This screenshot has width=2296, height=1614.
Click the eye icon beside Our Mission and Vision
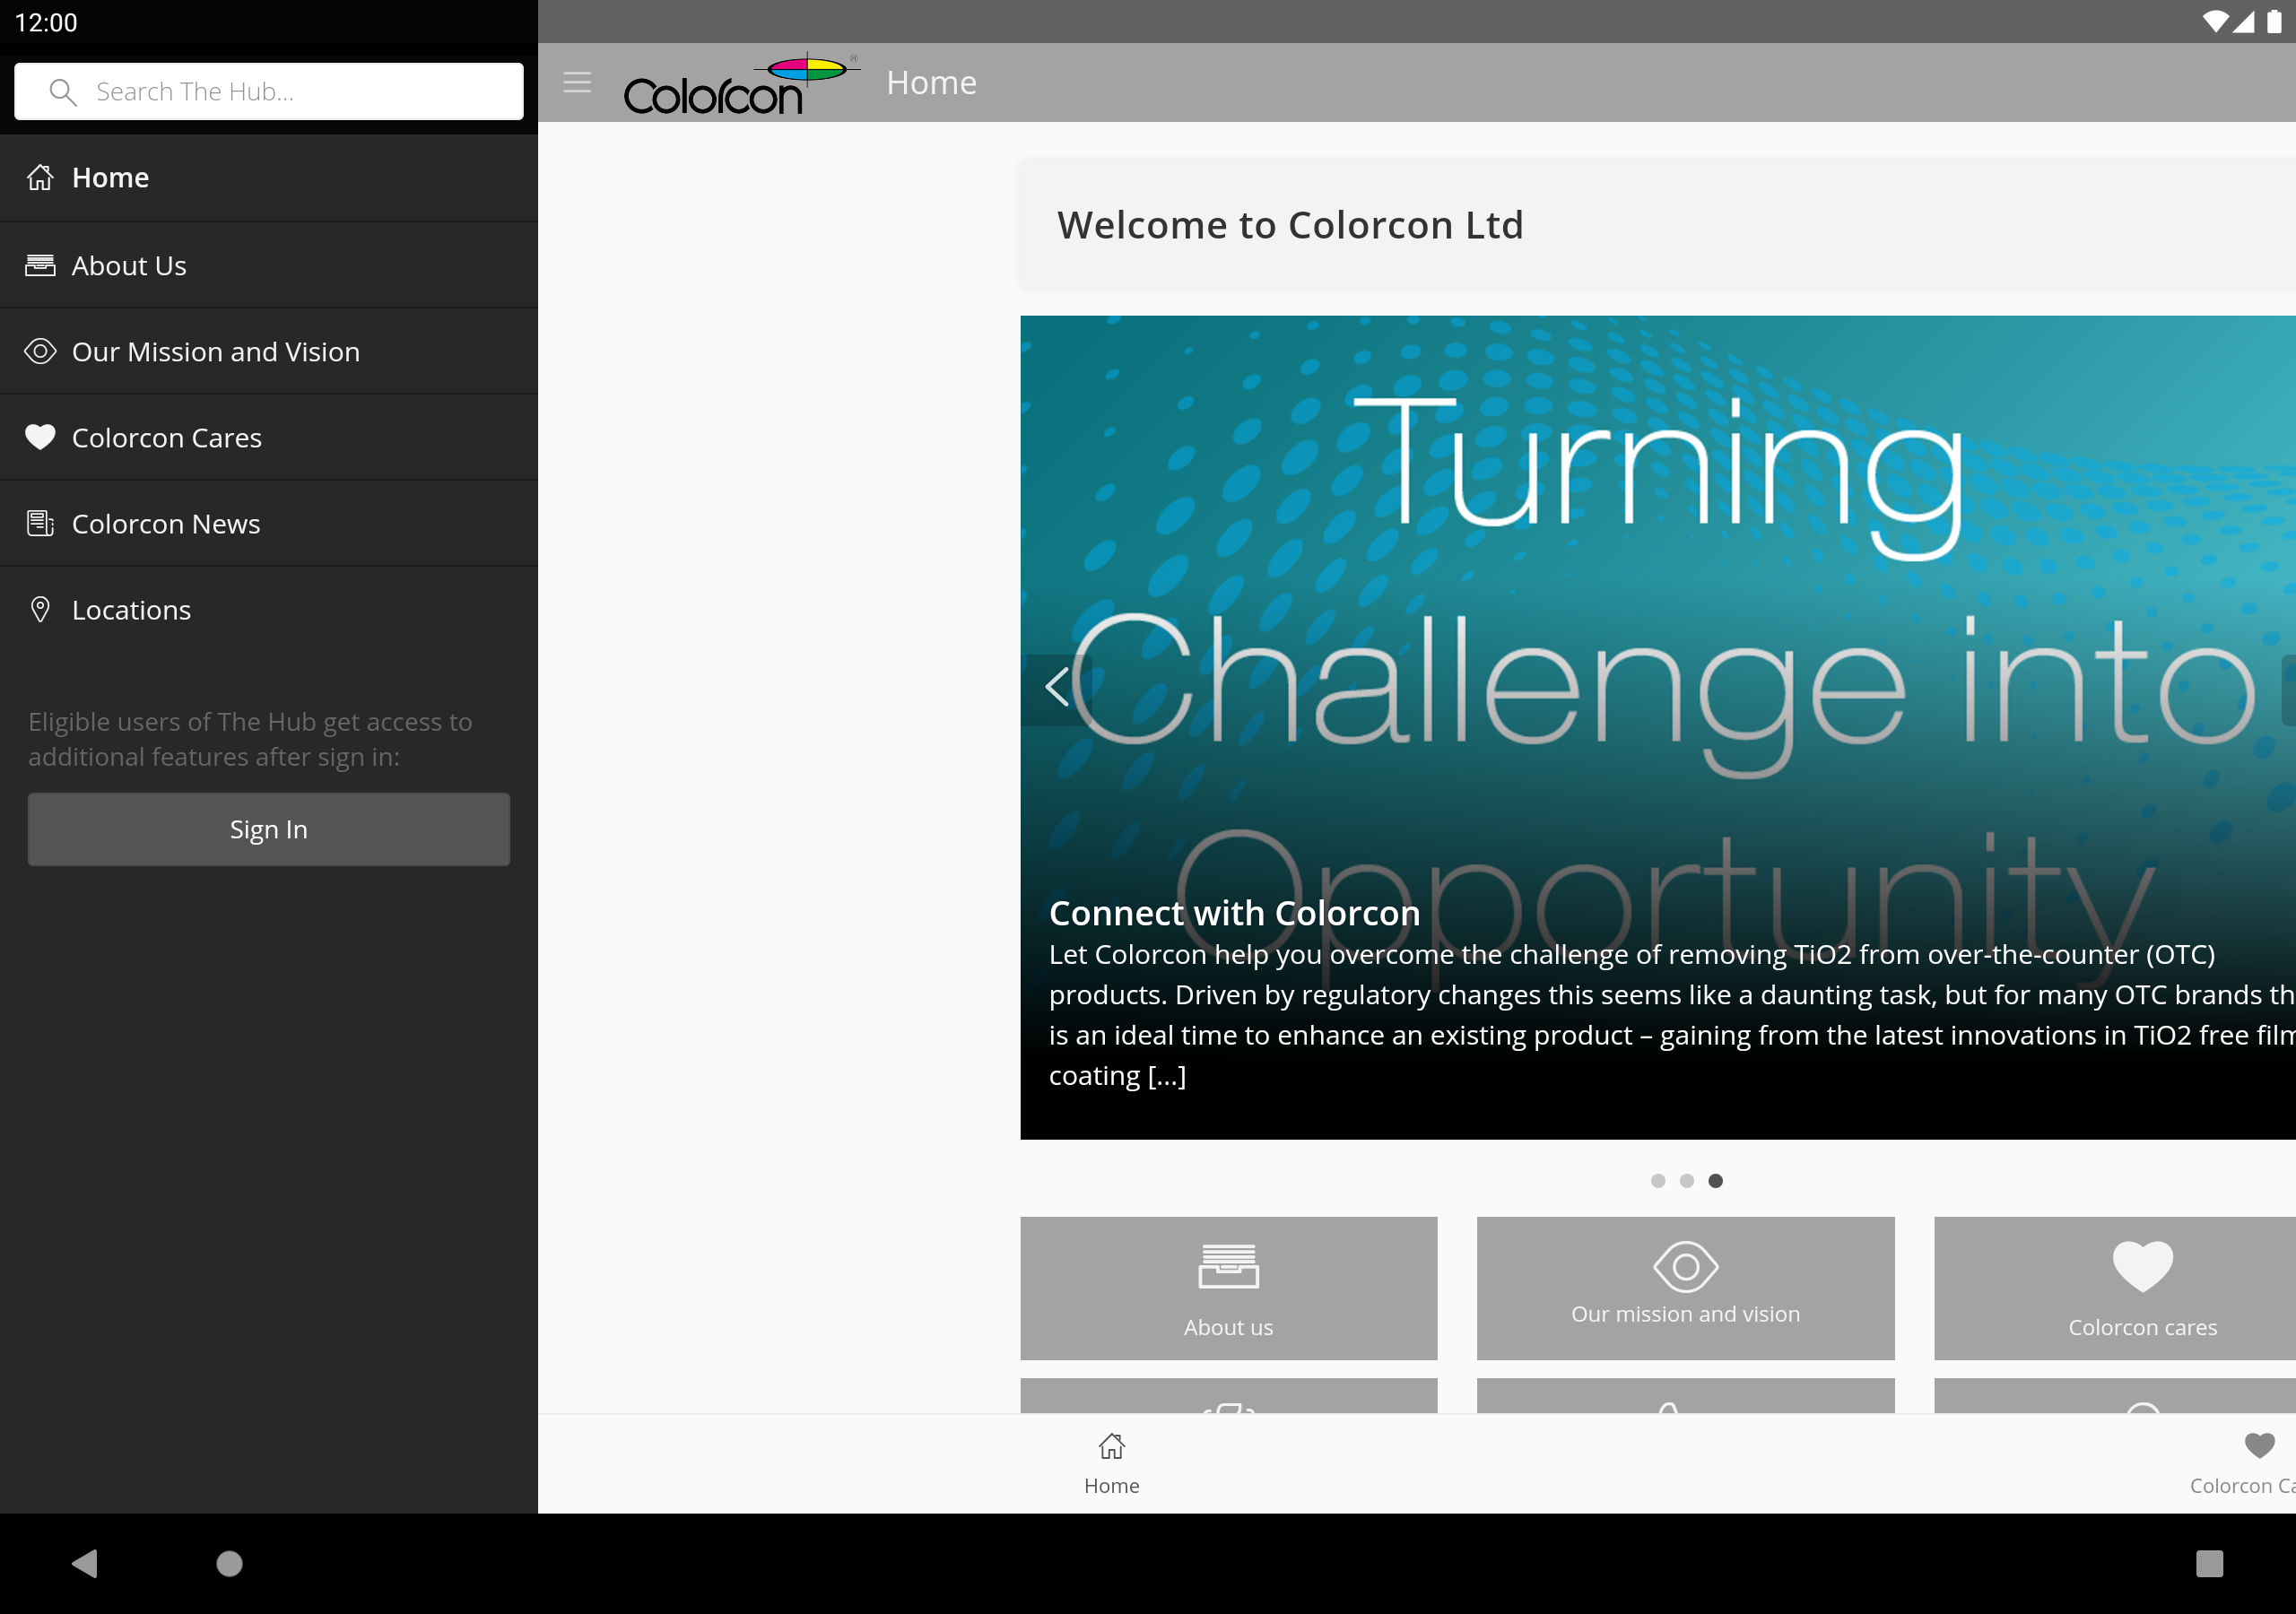40,351
